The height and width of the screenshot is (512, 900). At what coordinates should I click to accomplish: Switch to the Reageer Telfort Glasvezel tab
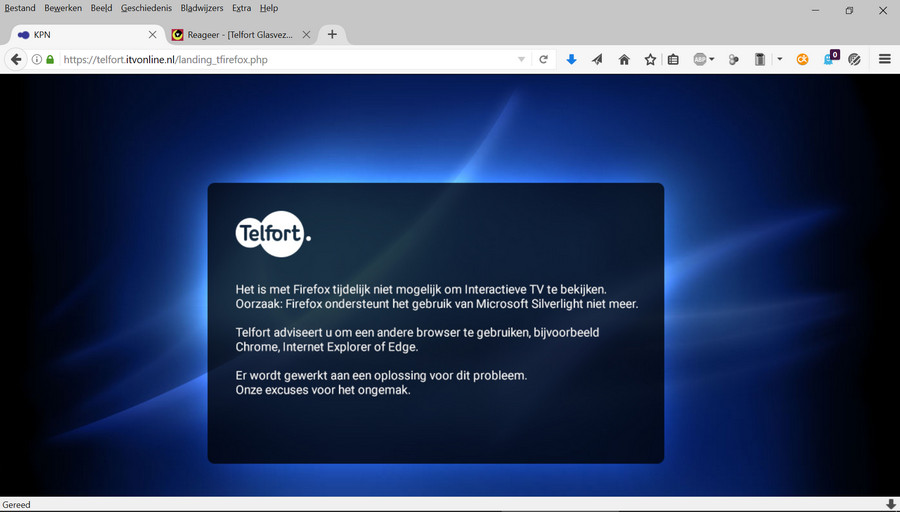pos(240,34)
